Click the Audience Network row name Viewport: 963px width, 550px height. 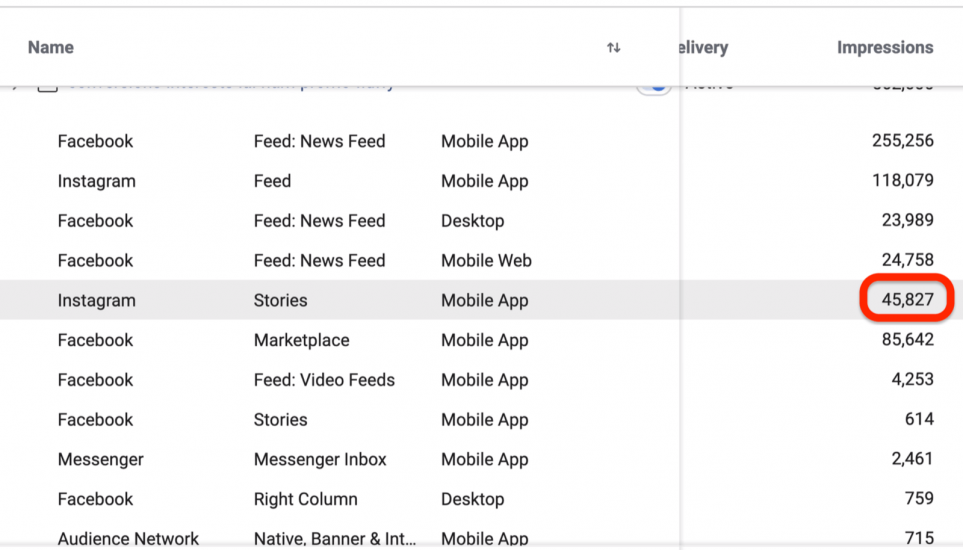tap(128, 539)
